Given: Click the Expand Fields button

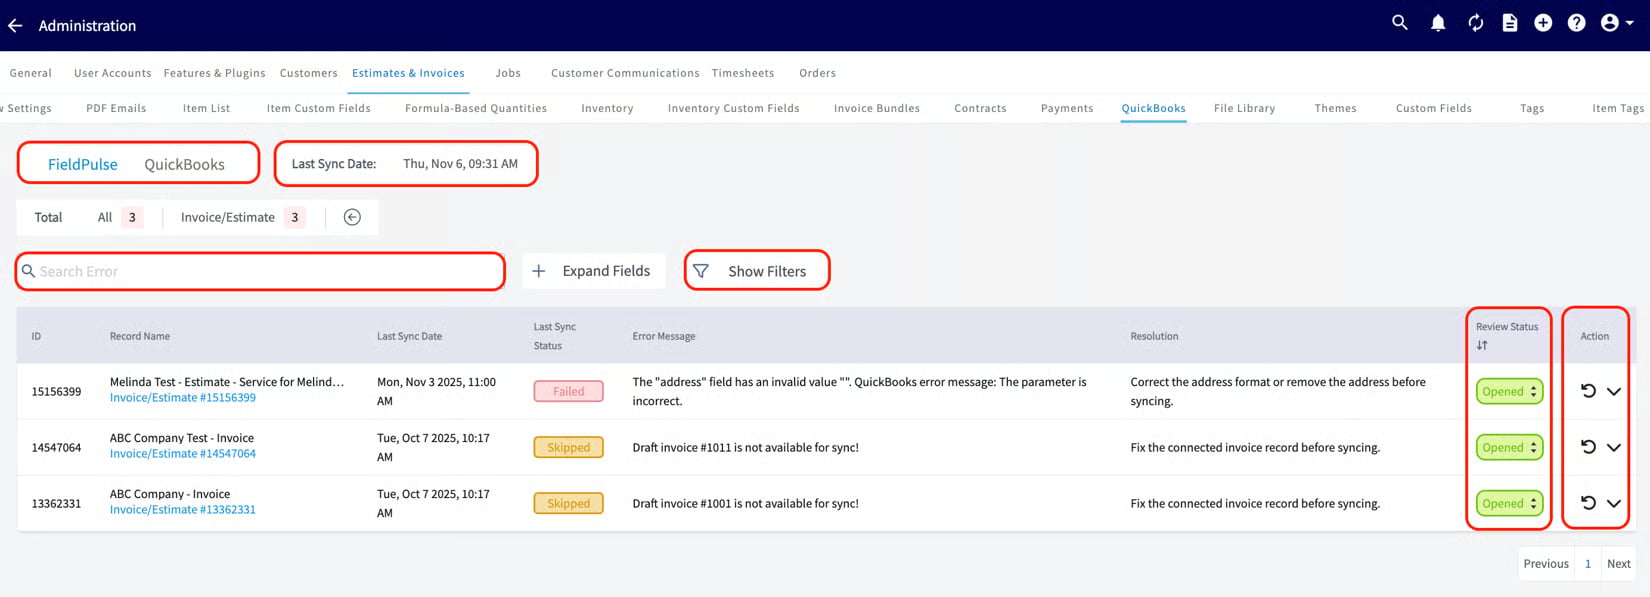Looking at the screenshot, I should [x=593, y=271].
